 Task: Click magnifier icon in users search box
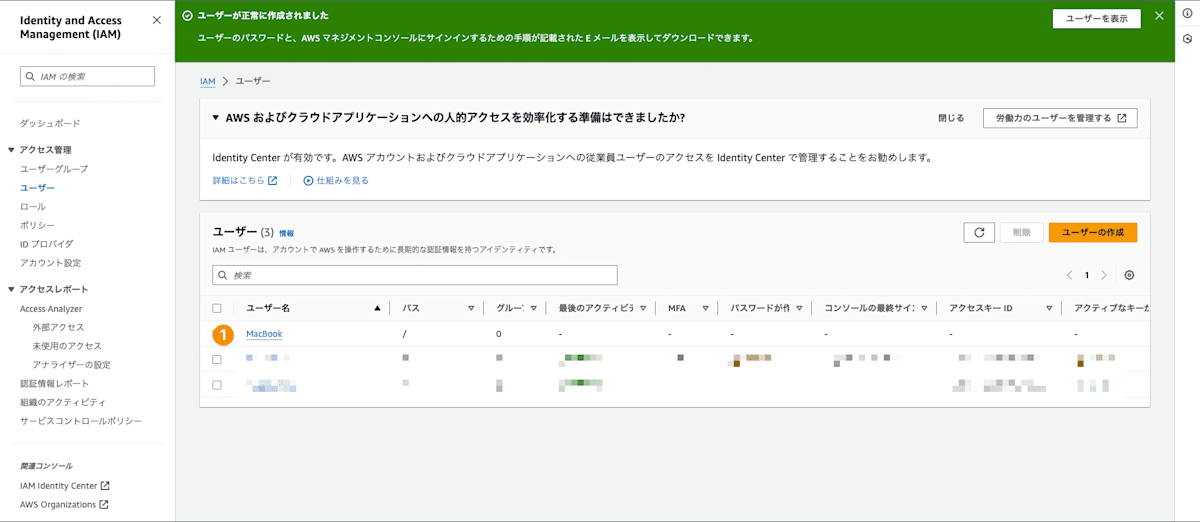223,275
